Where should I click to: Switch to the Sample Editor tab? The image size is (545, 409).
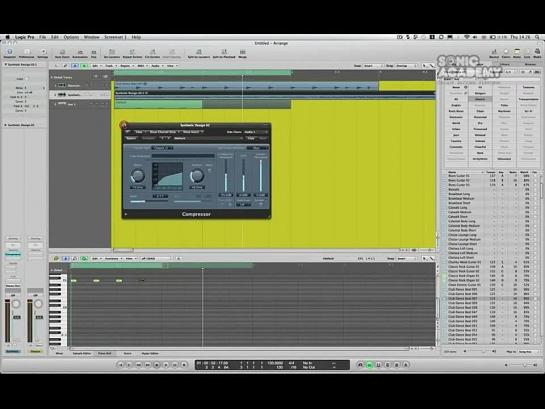point(82,353)
